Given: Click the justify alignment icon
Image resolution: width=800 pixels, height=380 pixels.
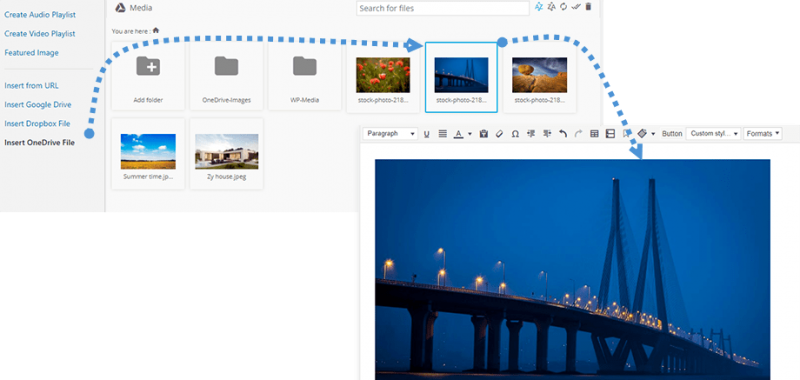Looking at the screenshot, I should pos(442,134).
